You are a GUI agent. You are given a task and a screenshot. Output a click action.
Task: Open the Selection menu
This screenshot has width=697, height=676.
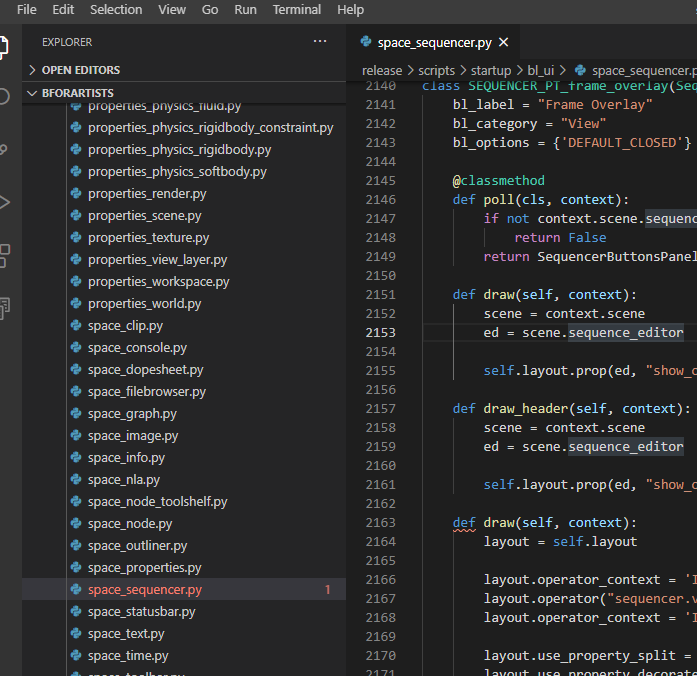pos(116,9)
